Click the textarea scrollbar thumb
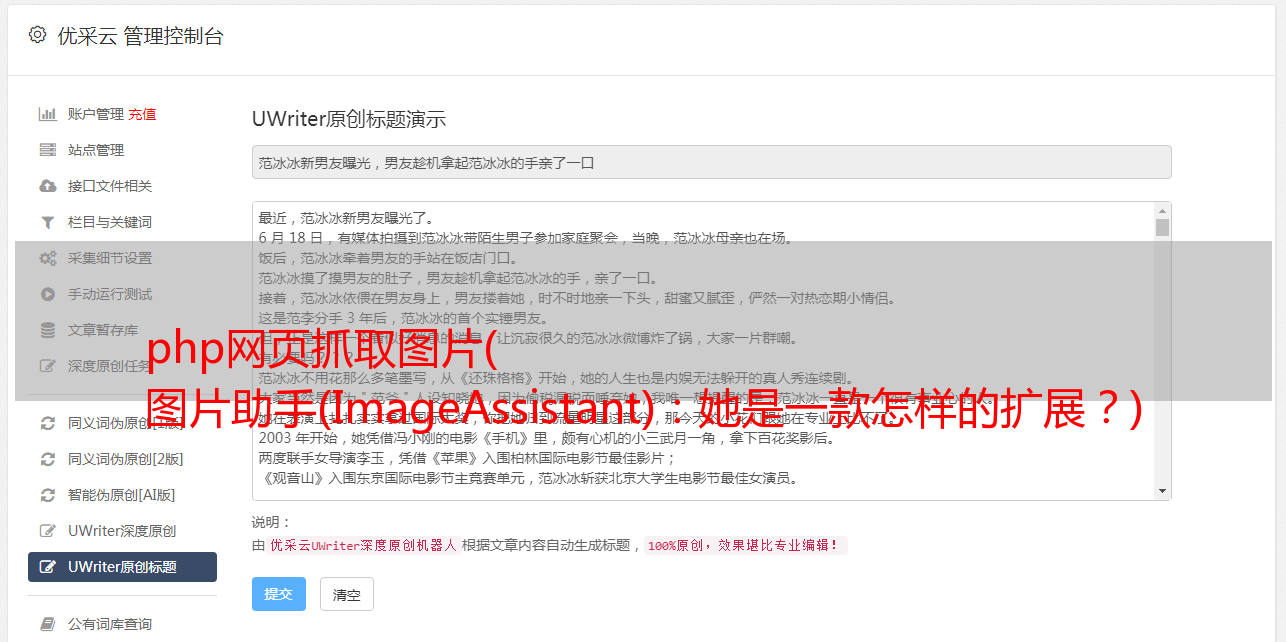1286x642 pixels. (x=1162, y=227)
